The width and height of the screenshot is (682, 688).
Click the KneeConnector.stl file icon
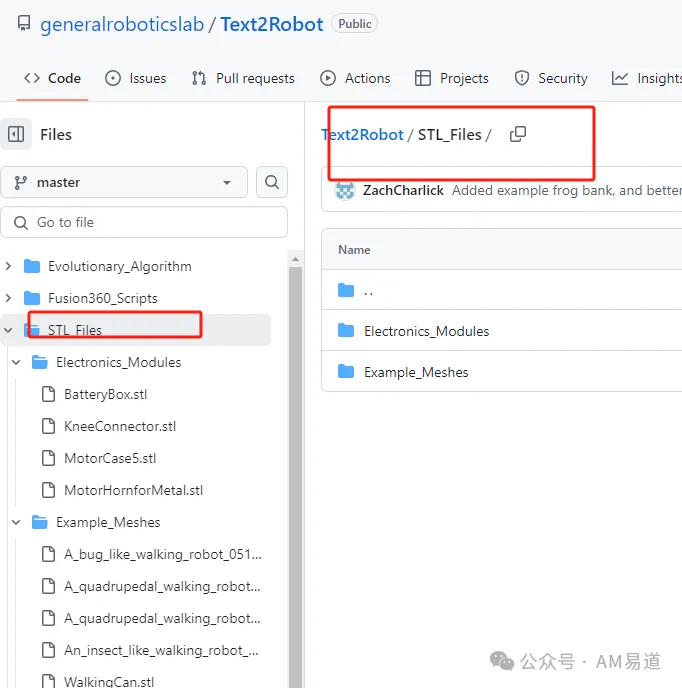click(48, 426)
